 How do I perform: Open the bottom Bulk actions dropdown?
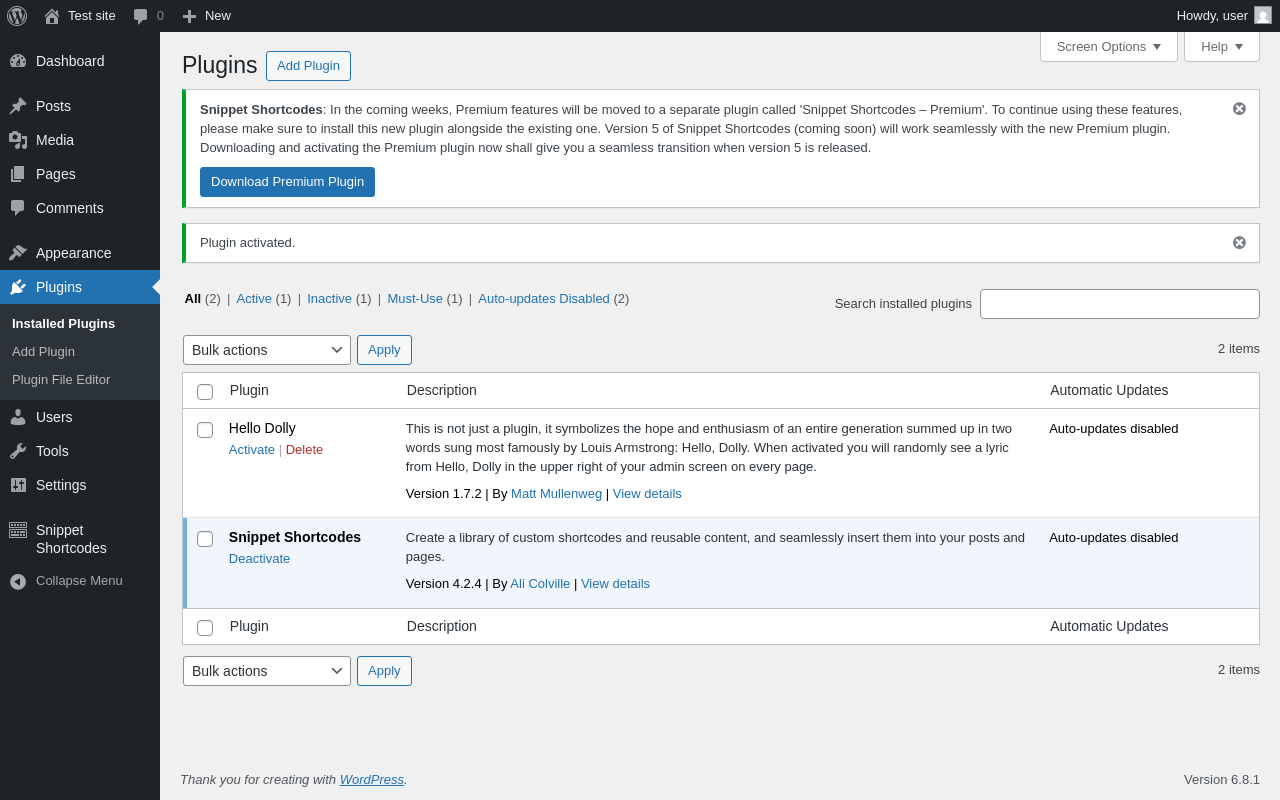tap(267, 671)
